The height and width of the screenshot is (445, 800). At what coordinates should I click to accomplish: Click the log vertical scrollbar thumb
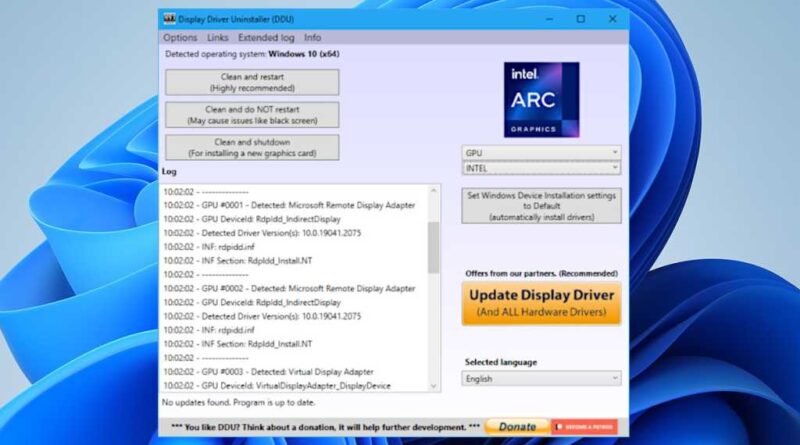click(434, 248)
